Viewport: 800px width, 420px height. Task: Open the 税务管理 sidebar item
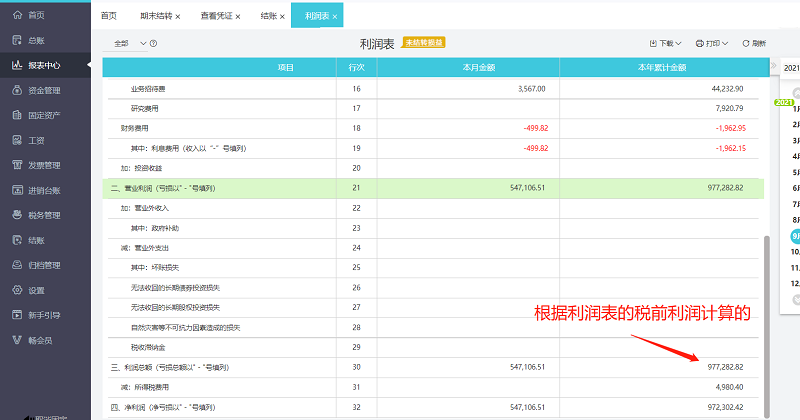pos(44,215)
